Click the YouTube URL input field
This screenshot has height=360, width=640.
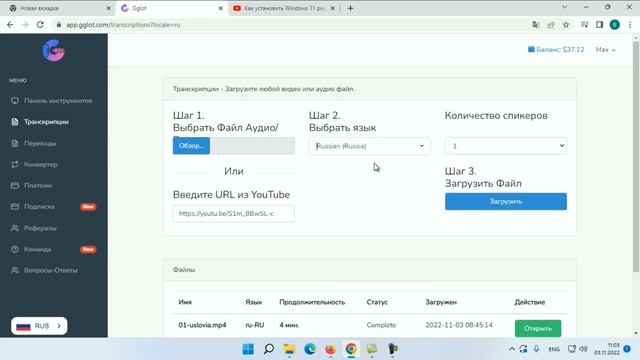coord(233,213)
